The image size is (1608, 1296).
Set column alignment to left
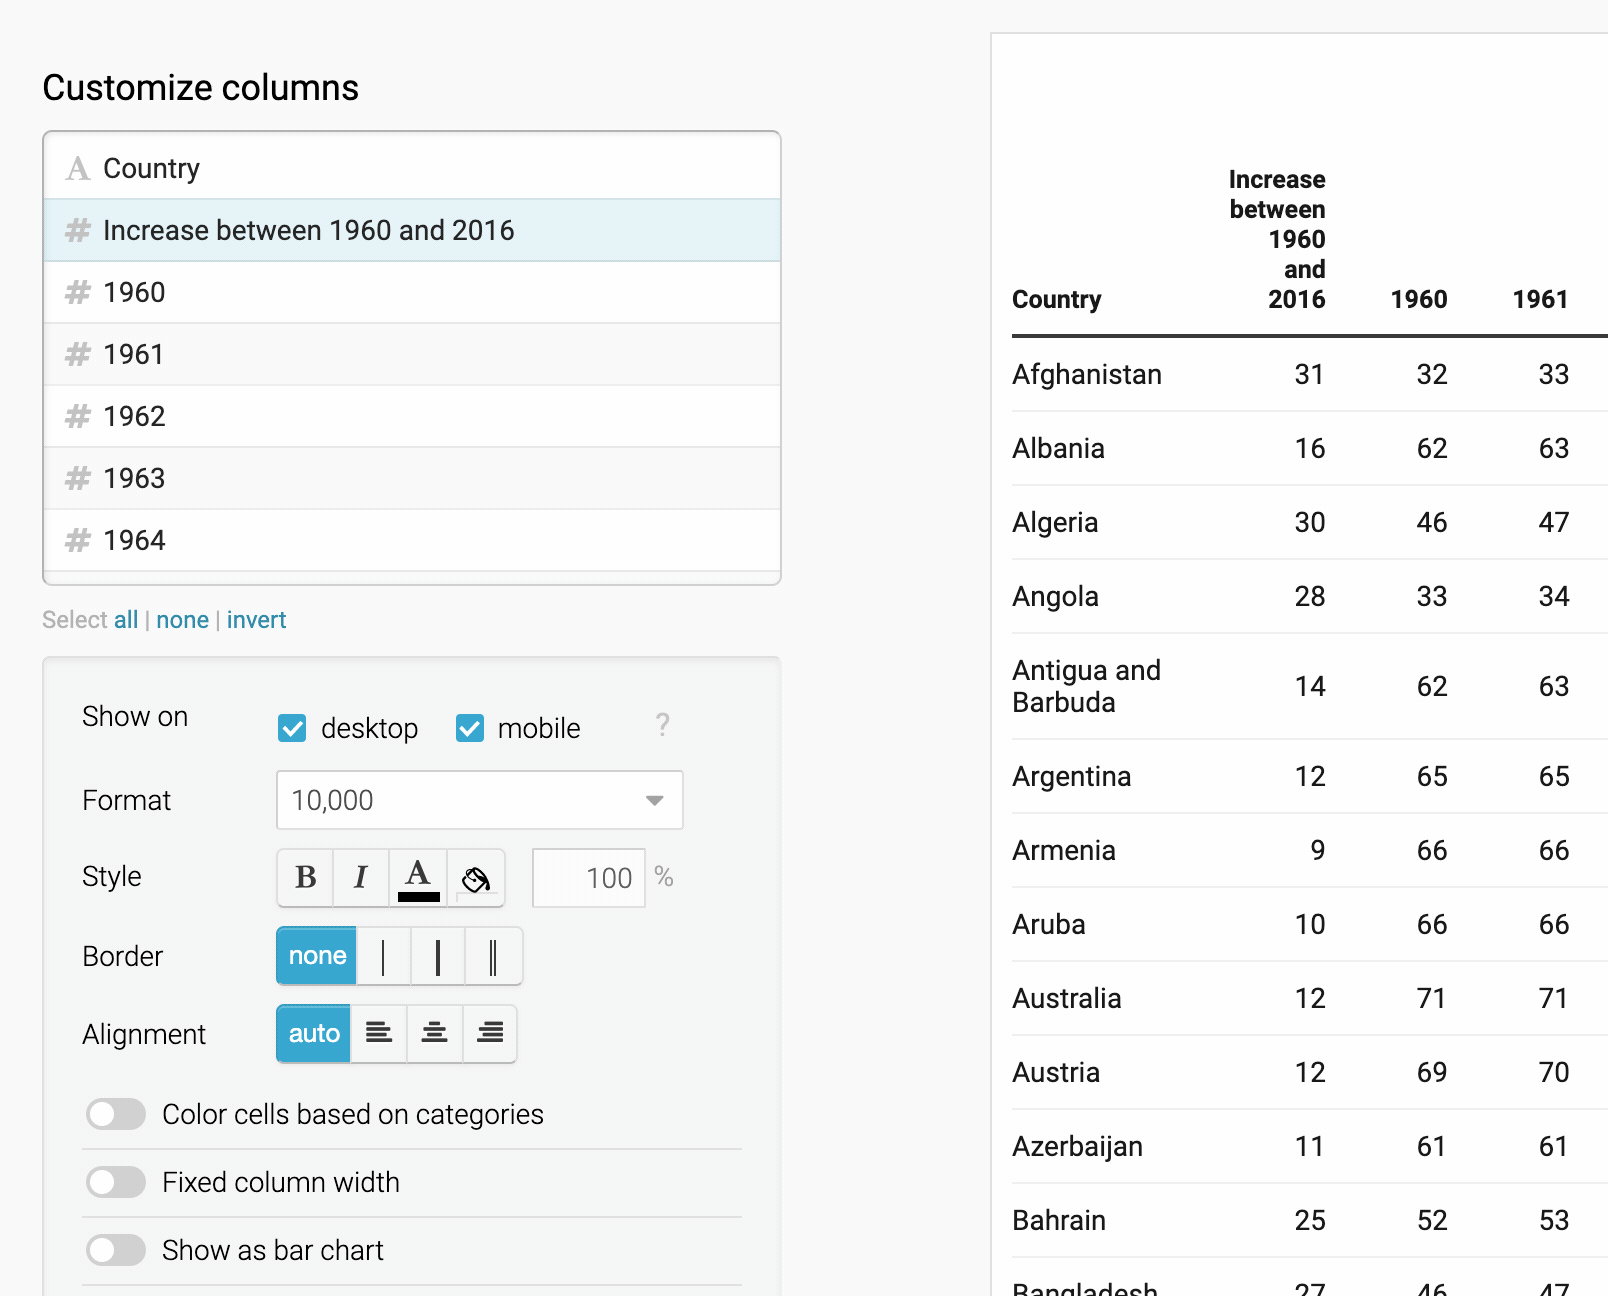point(379,1034)
